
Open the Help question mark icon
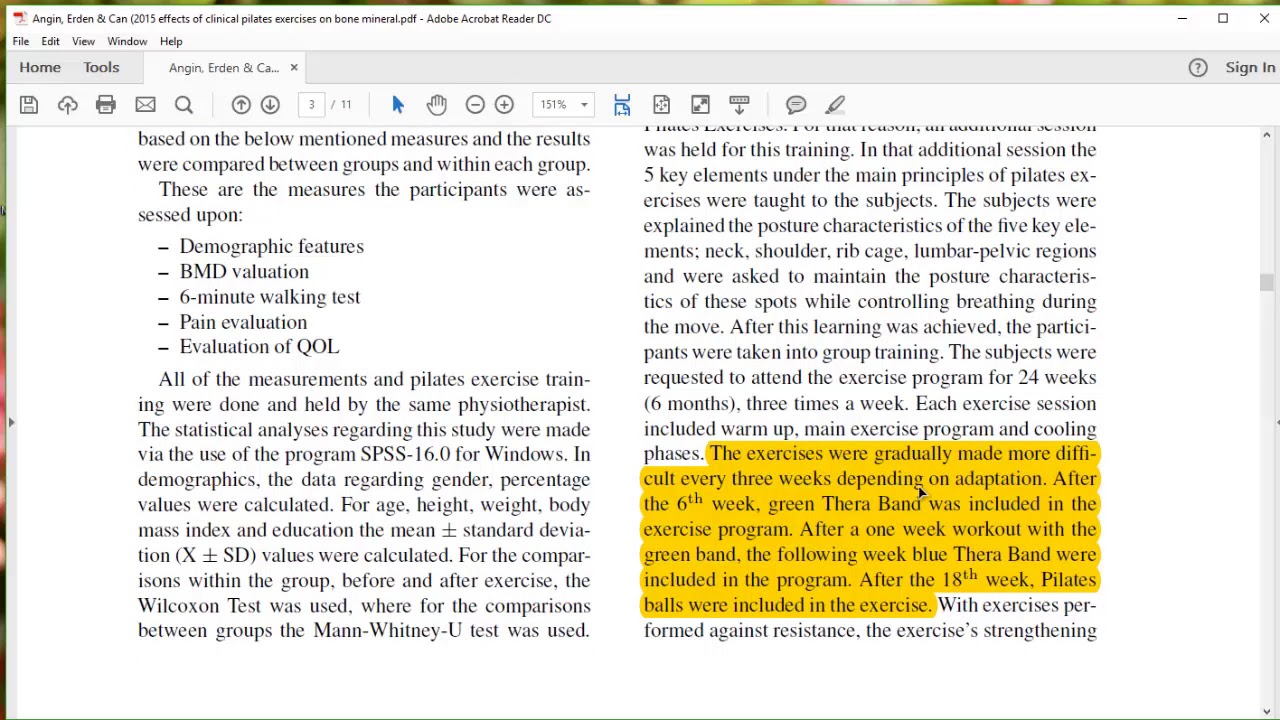1198,68
